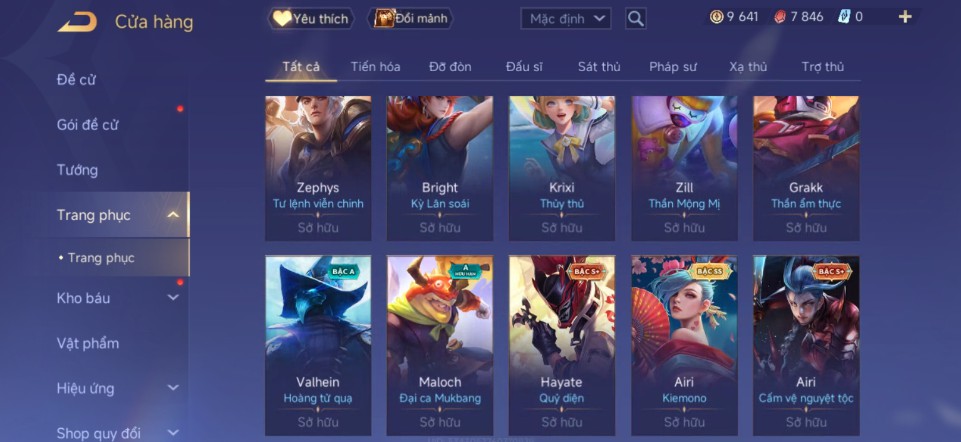Viewport: 961px width, 442px height.
Task: Open Yêu thích heart favorites
Action: click(x=311, y=18)
